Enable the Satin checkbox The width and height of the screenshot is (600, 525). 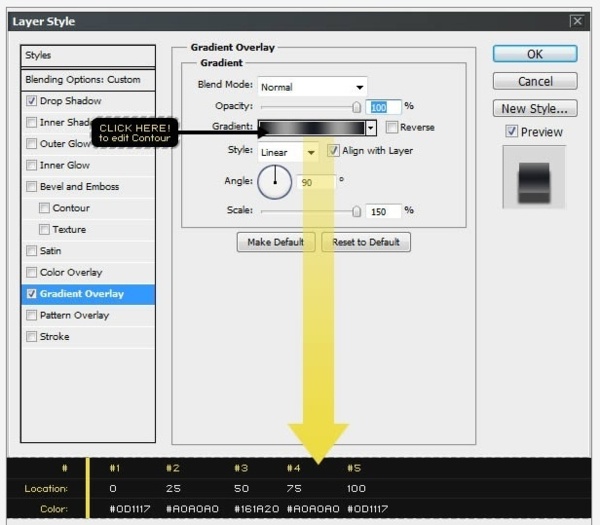click(31, 251)
